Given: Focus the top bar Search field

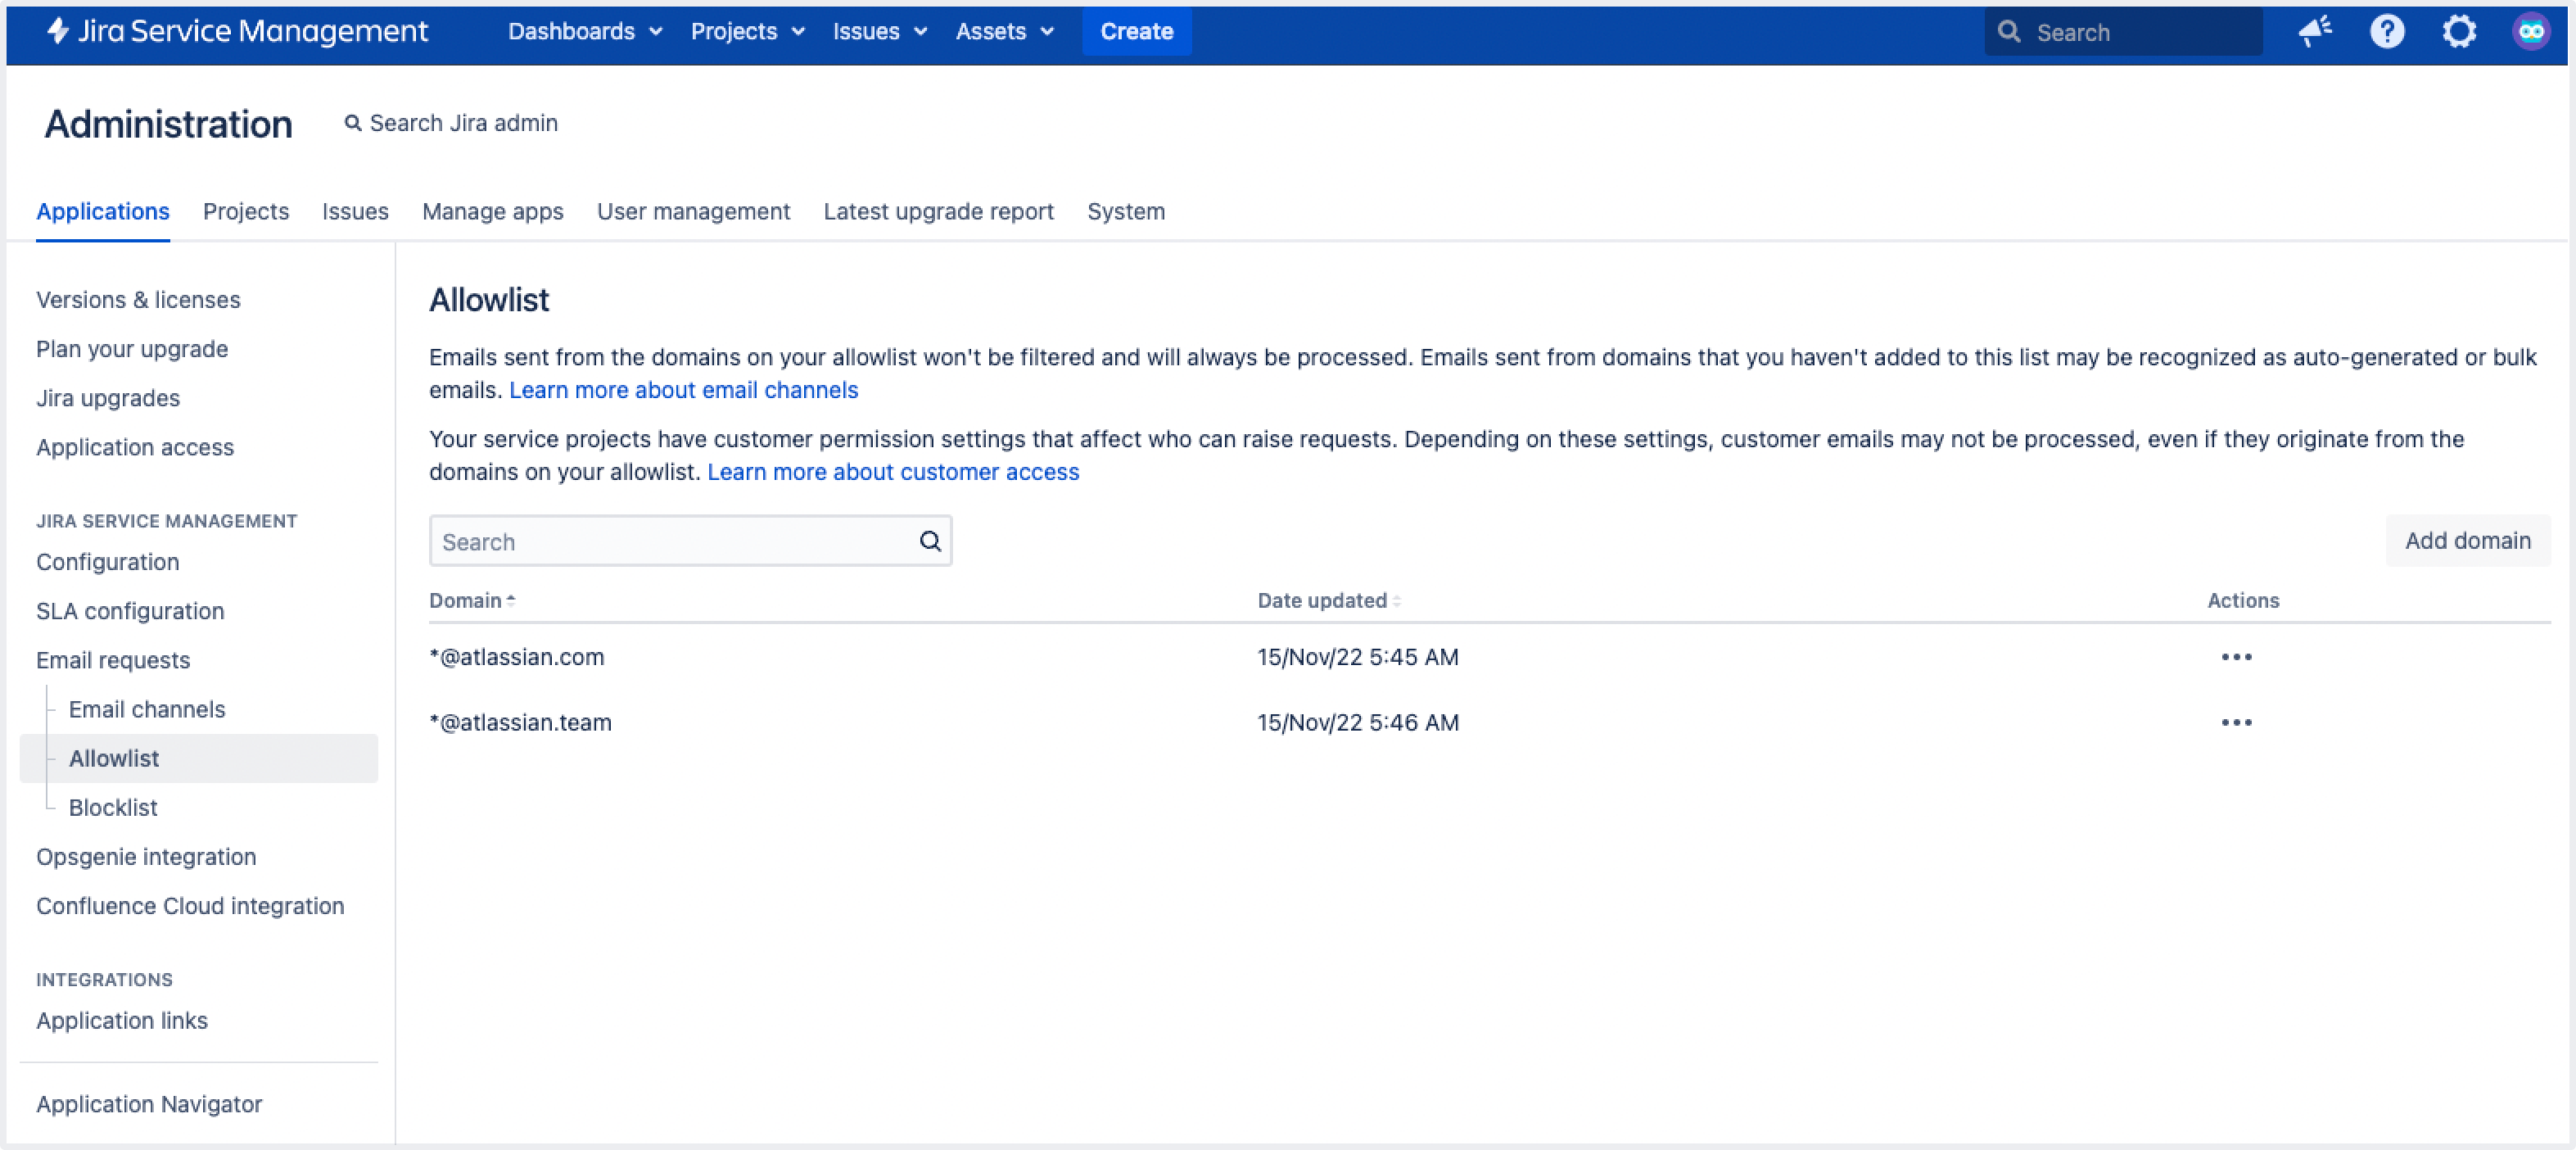Looking at the screenshot, I should (2122, 32).
